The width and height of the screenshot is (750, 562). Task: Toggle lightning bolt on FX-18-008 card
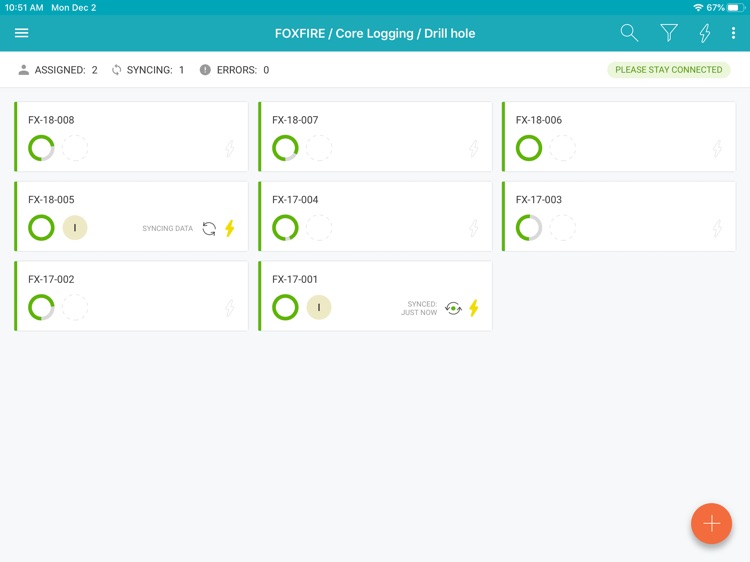click(x=230, y=148)
